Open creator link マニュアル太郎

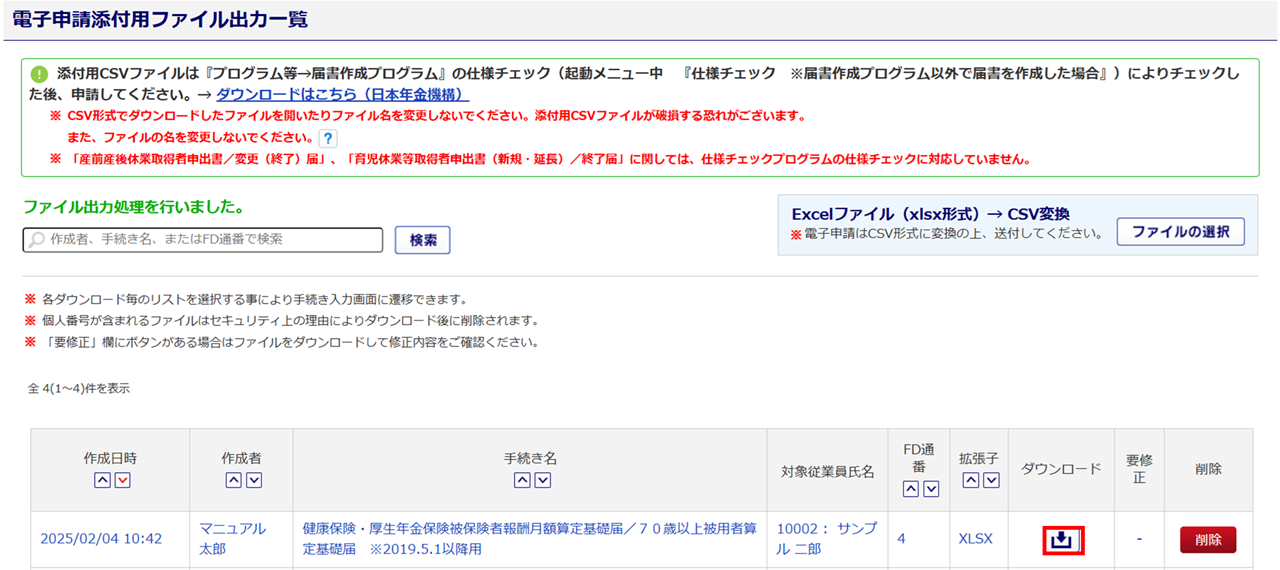(x=233, y=539)
